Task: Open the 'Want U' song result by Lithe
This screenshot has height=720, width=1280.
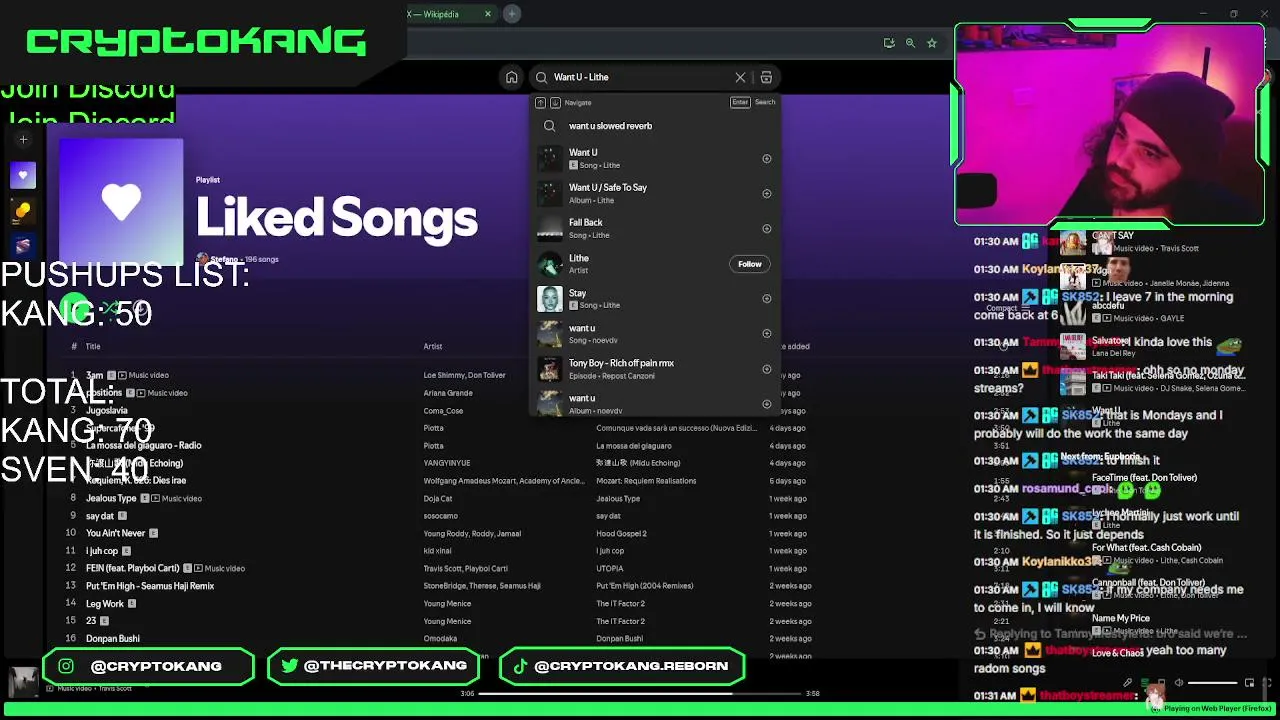Action: (654, 159)
